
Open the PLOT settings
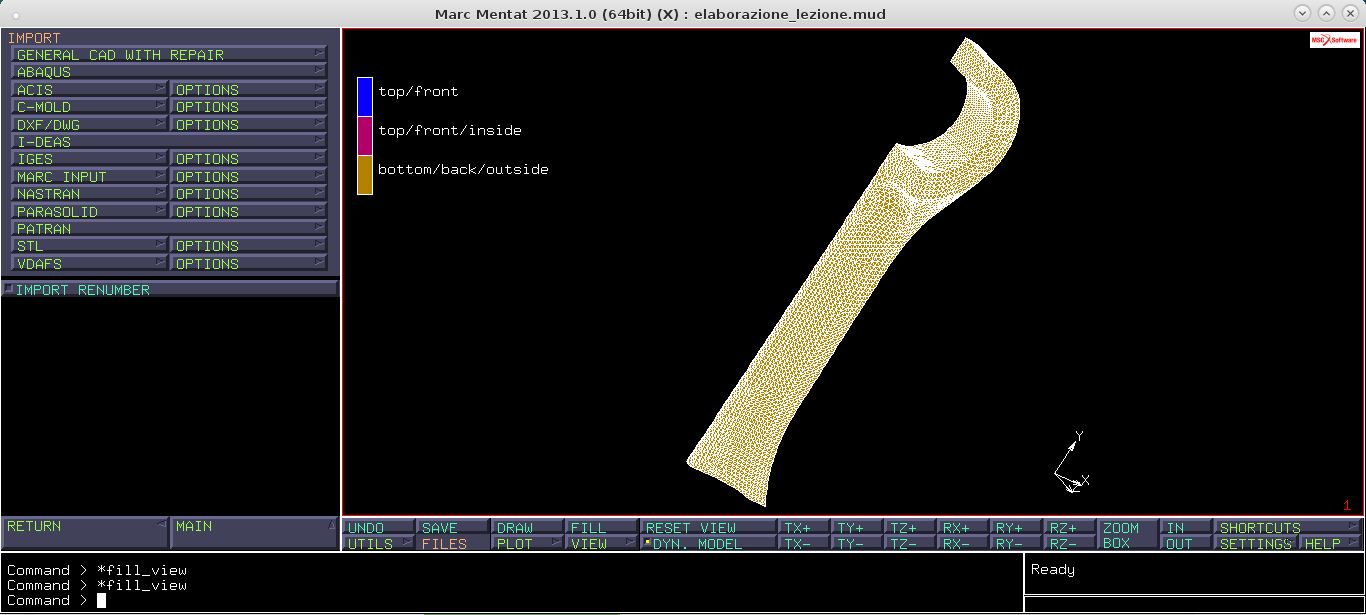[x=528, y=544]
